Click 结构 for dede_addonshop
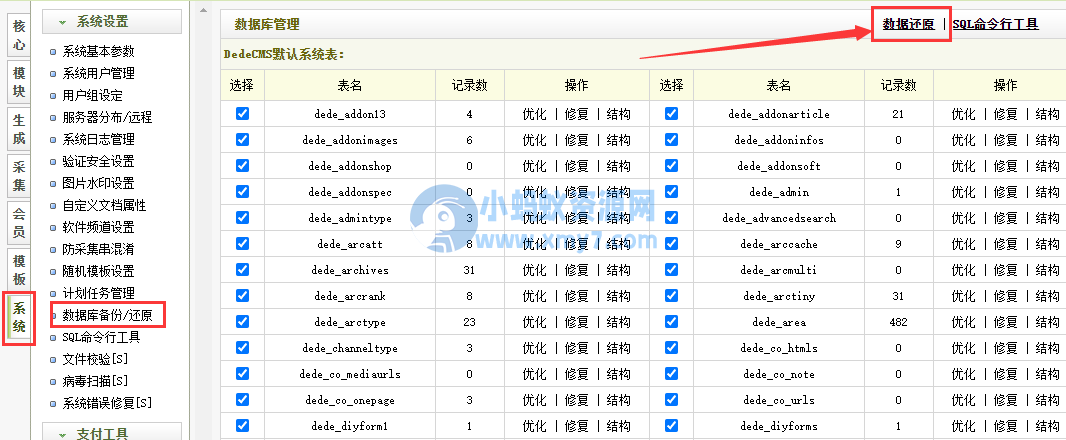Image resolution: width=1066 pixels, height=440 pixels. coord(619,166)
